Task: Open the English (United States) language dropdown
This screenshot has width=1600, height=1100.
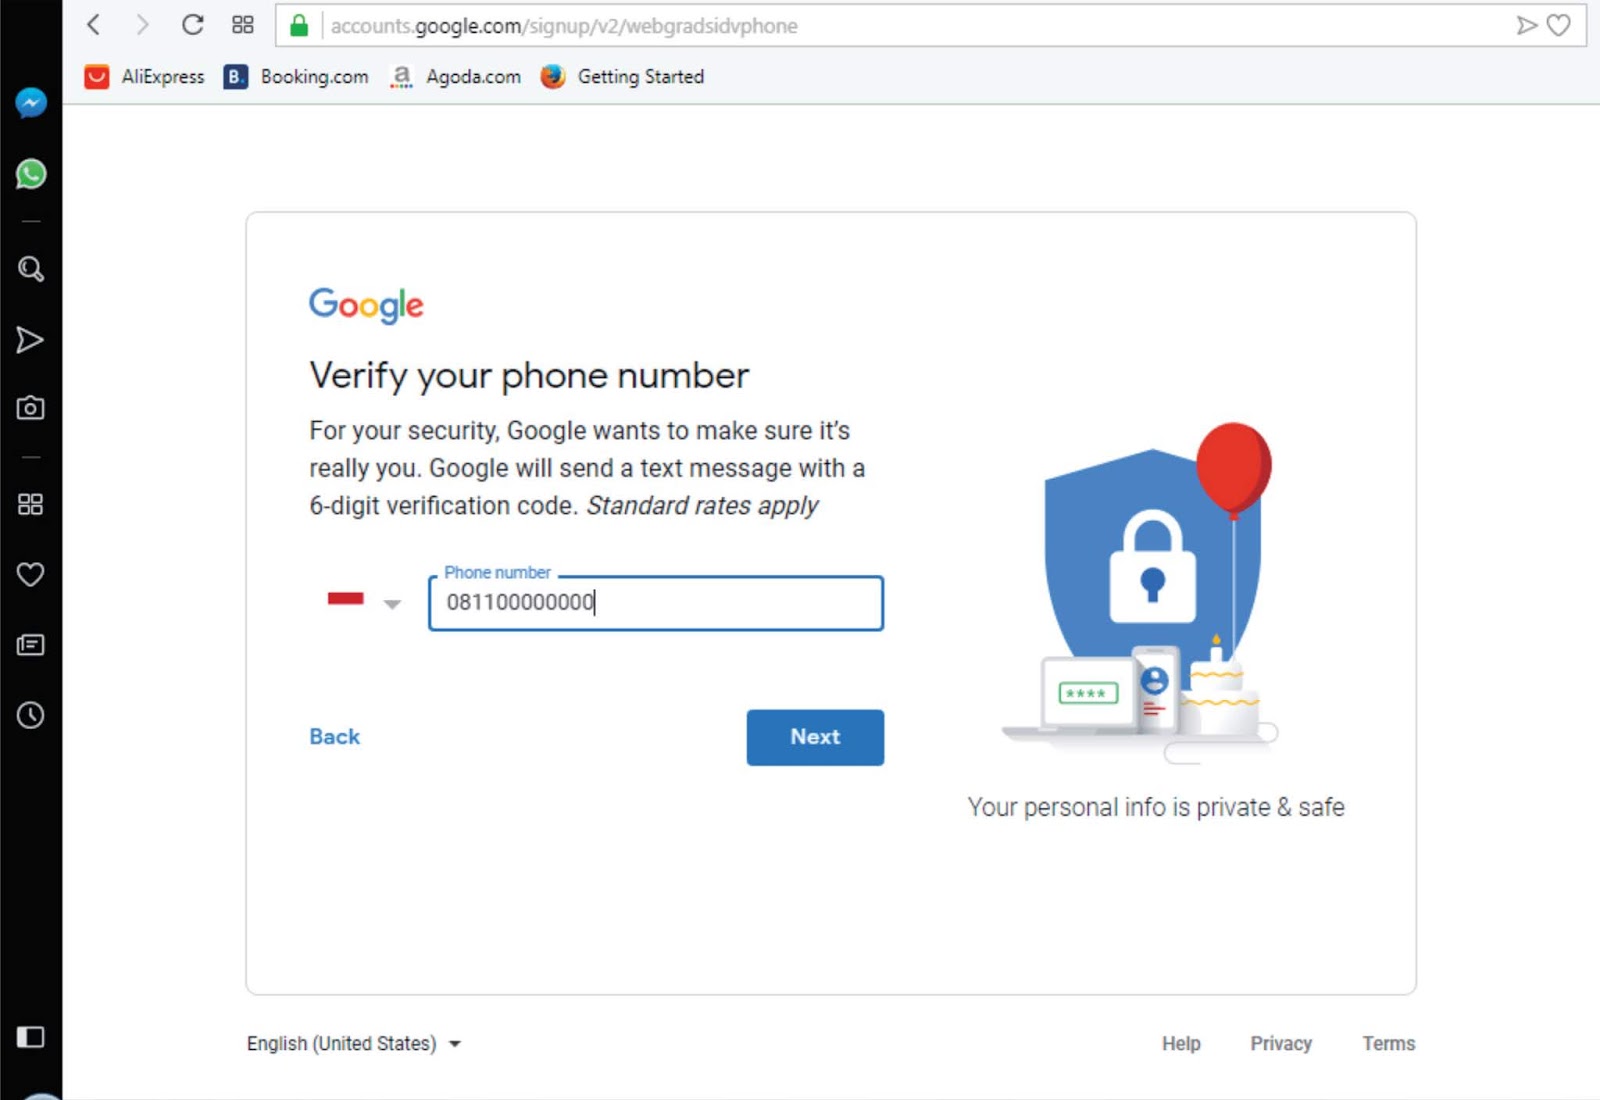Action: click(354, 1043)
